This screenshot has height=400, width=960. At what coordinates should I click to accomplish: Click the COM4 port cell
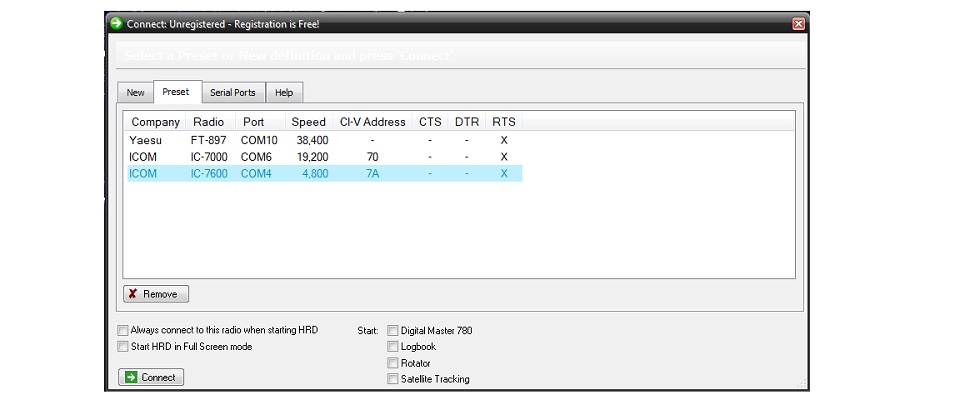(256, 173)
